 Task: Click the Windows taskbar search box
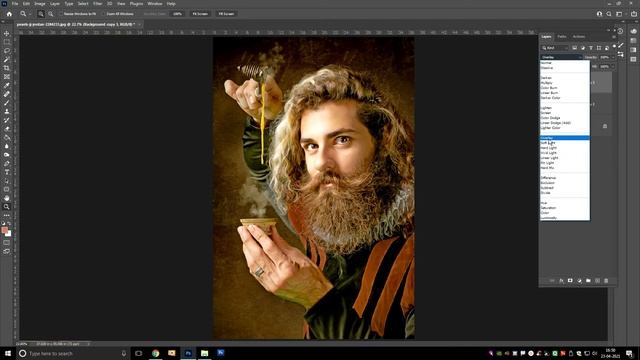point(73,353)
